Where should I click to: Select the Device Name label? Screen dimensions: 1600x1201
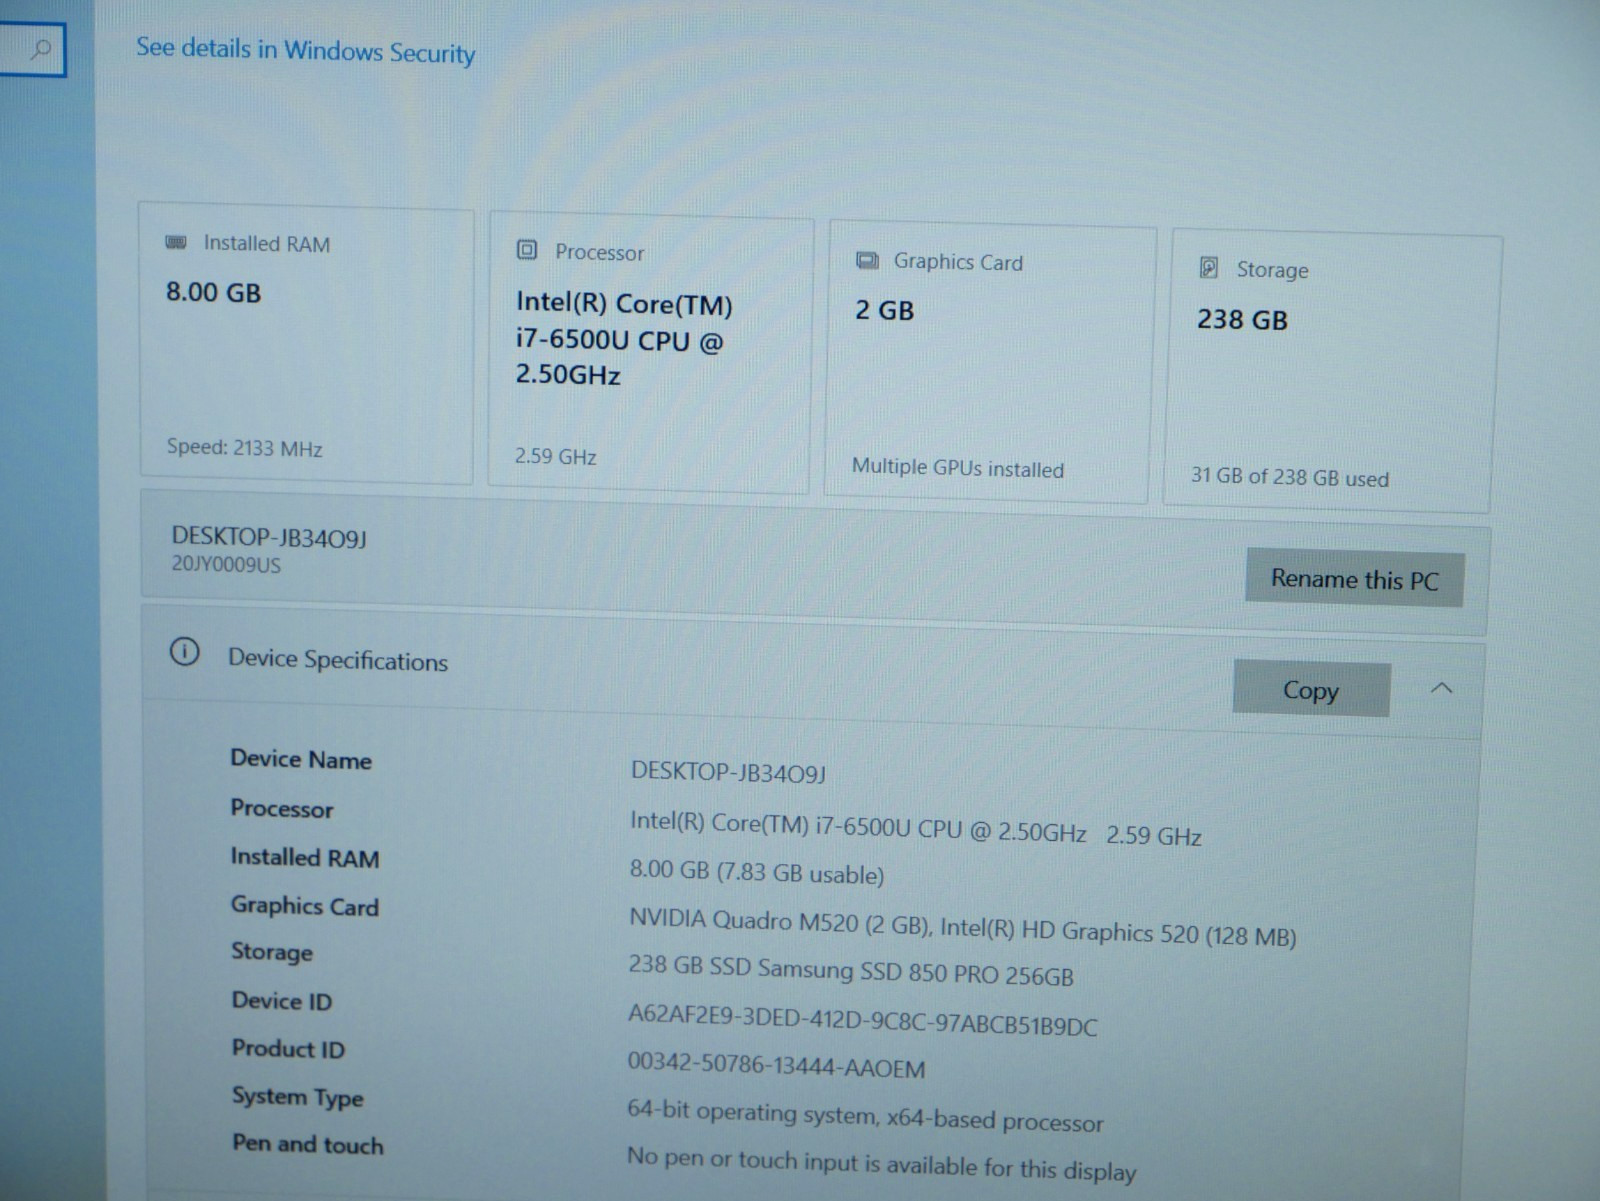click(301, 759)
